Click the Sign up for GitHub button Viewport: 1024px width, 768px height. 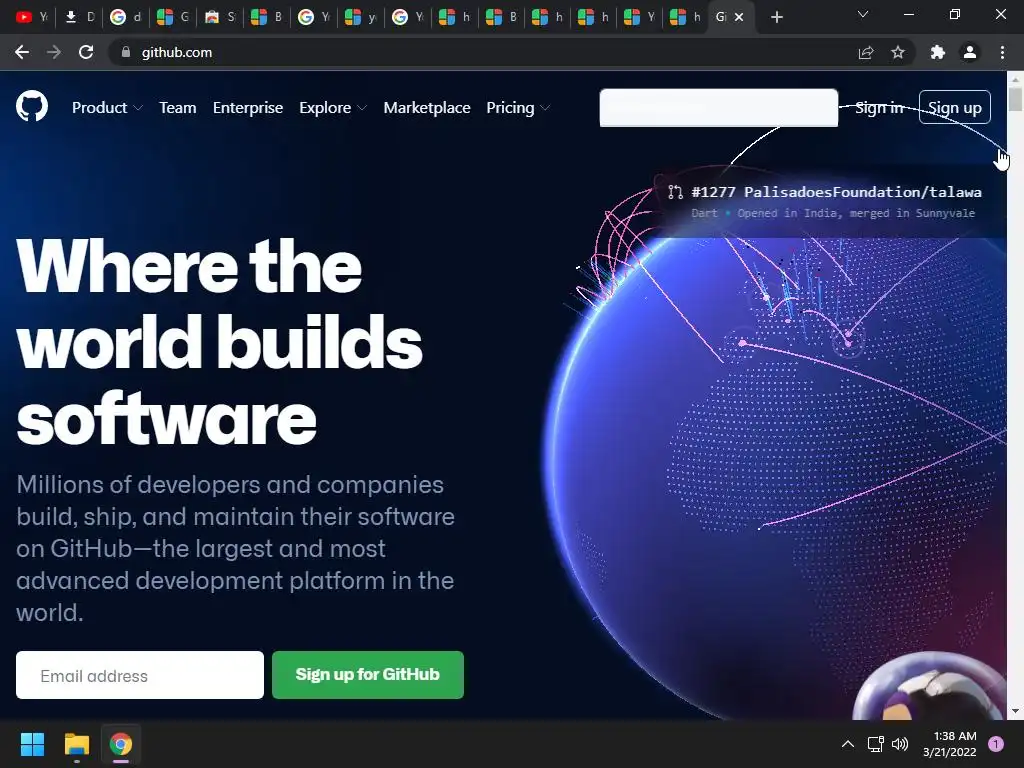click(368, 675)
